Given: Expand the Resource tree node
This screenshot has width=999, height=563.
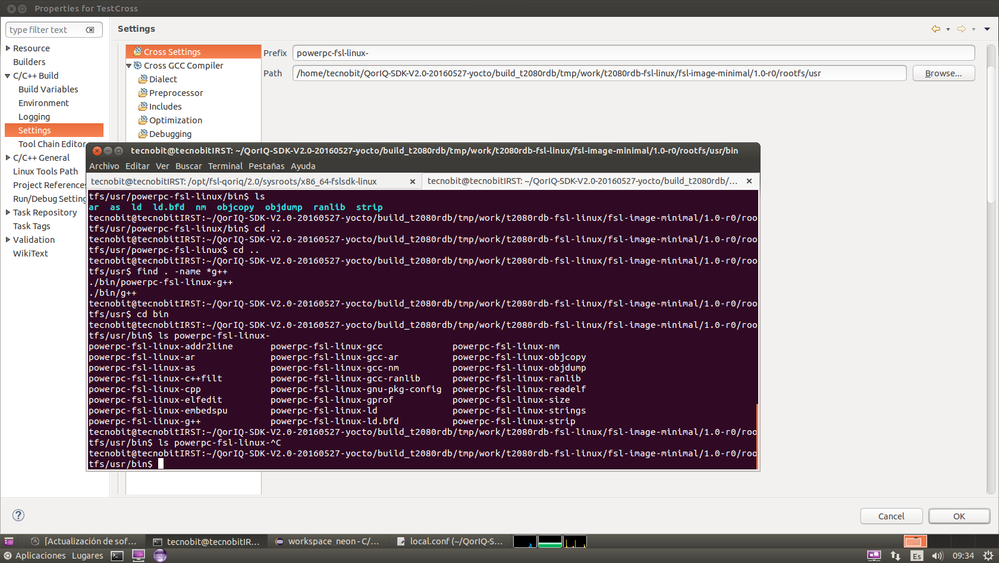Looking at the screenshot, I should (x=8, y=48).
